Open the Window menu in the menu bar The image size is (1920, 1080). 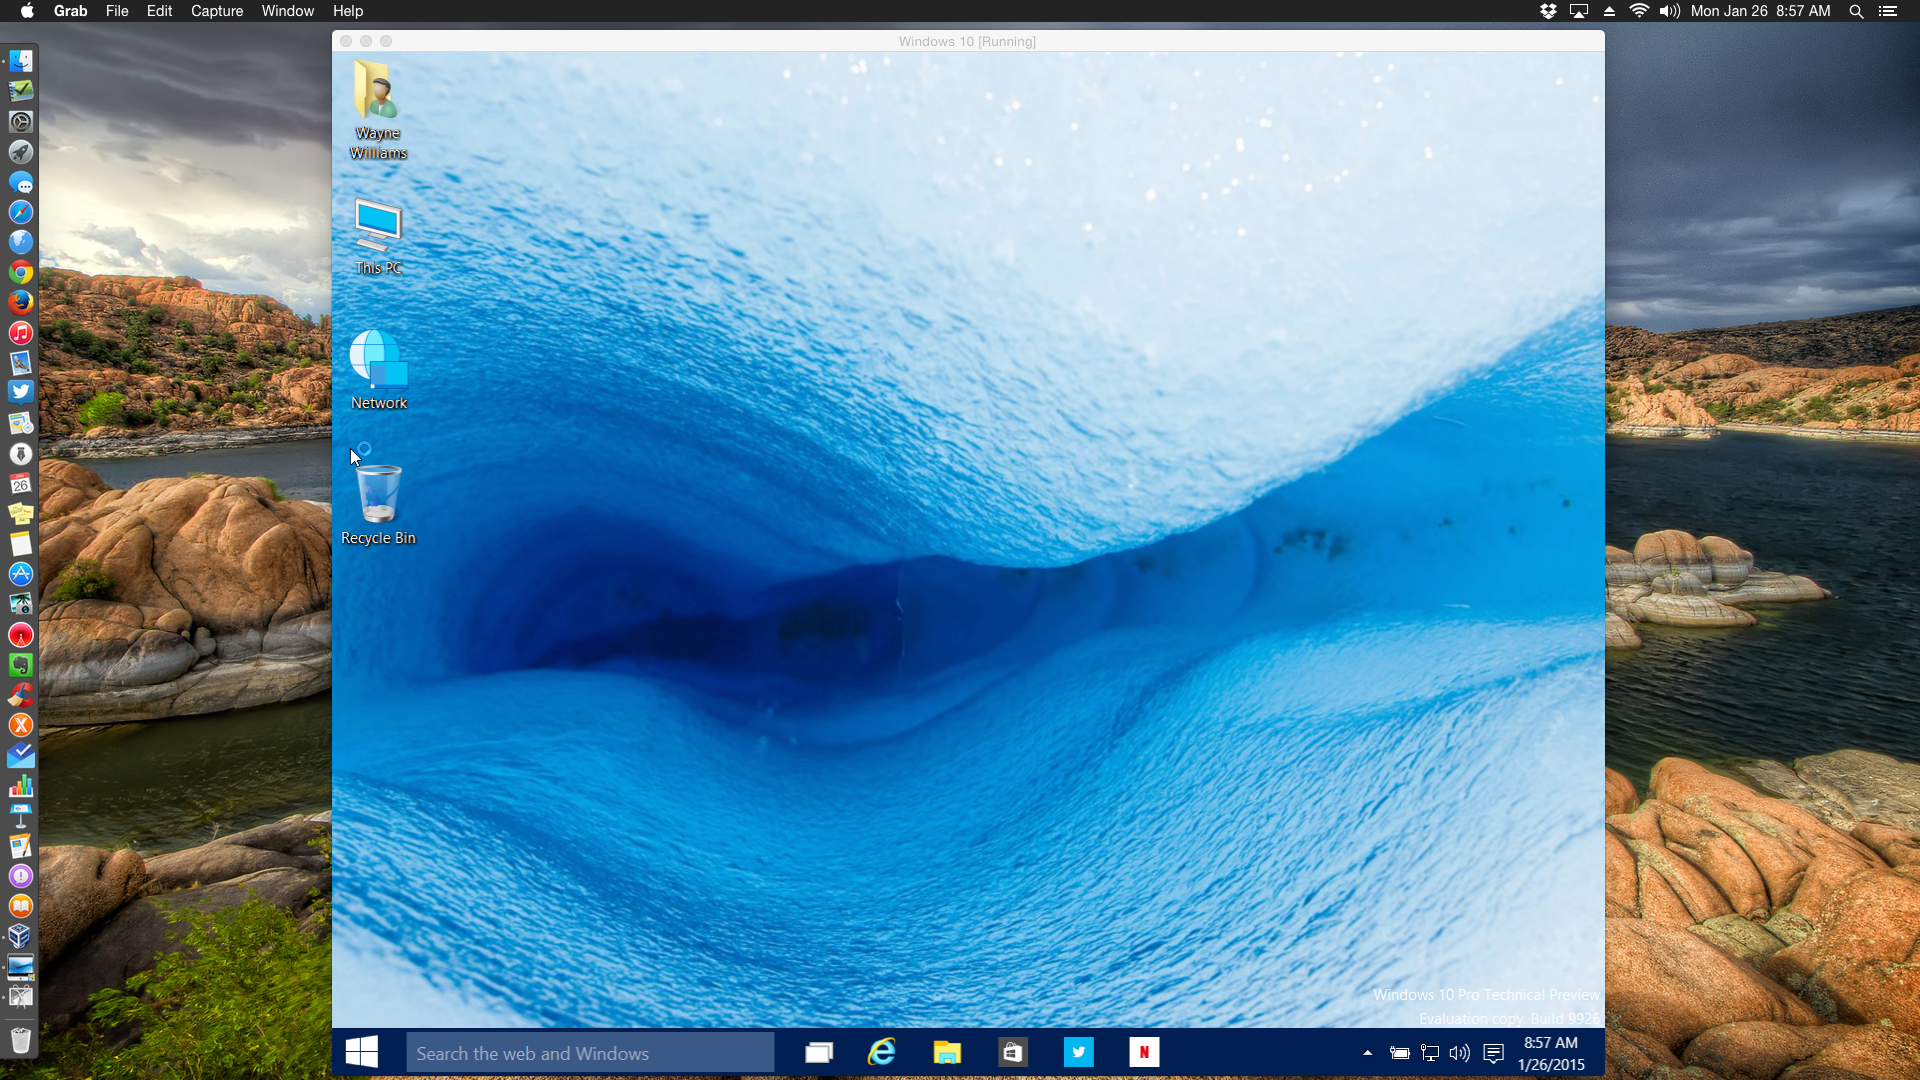click(x=287, y=11)
